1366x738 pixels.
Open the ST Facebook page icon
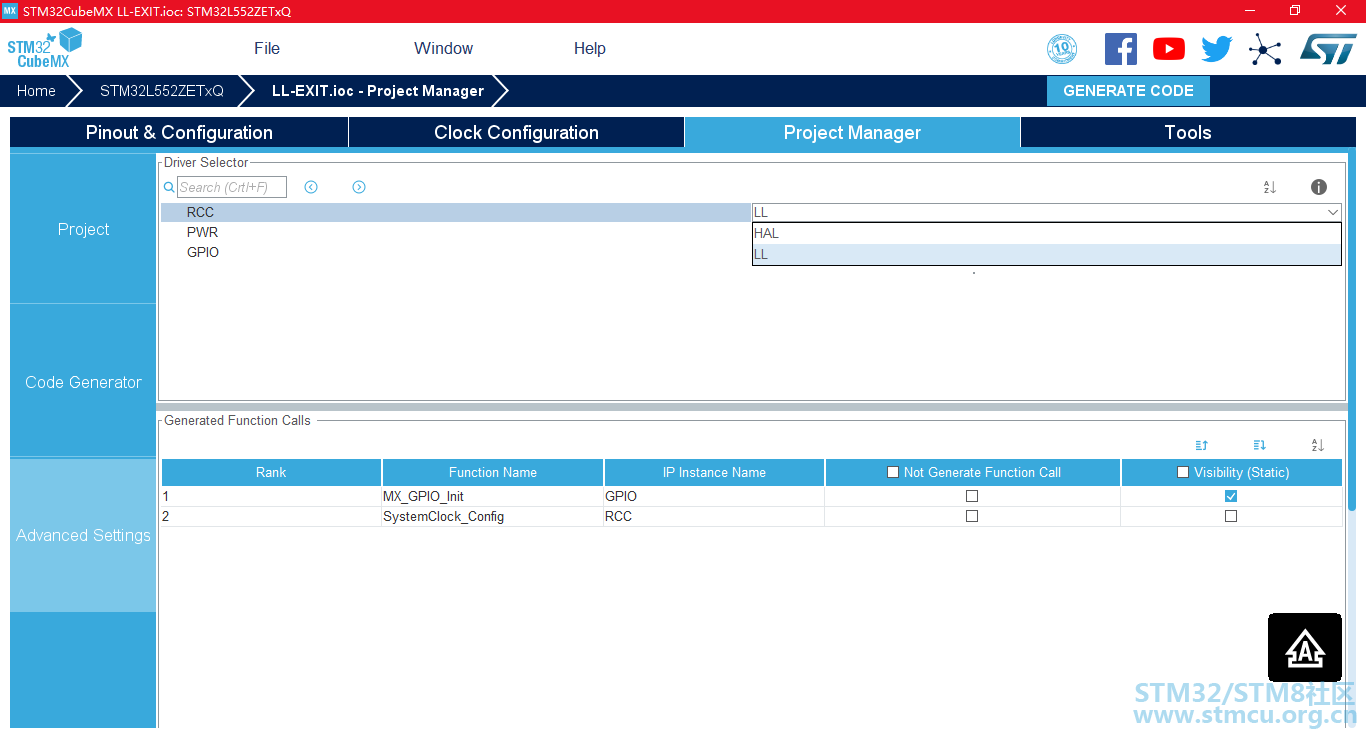1120,48
